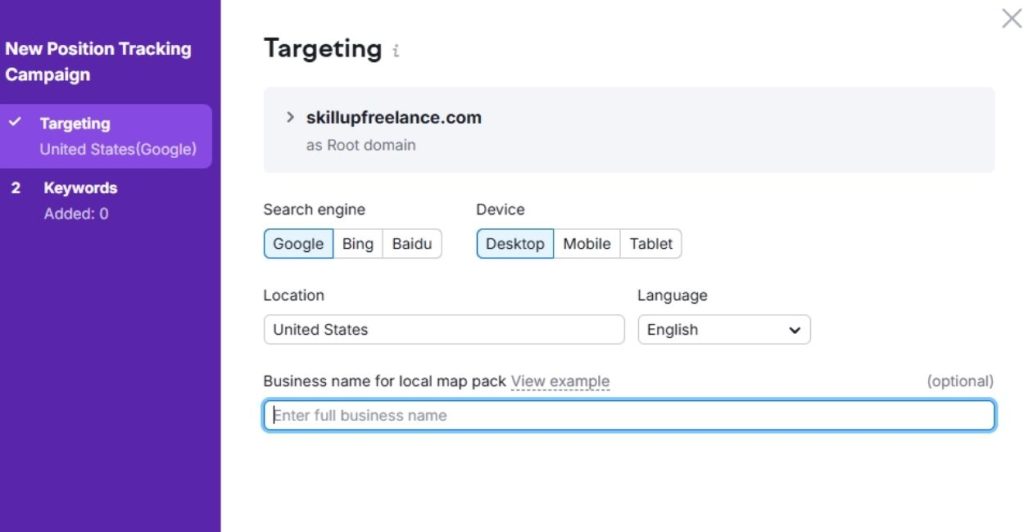This screenshot has height=532, width=1024.
Task: Click the step number 2 badge
Action: tap(16, 188)
